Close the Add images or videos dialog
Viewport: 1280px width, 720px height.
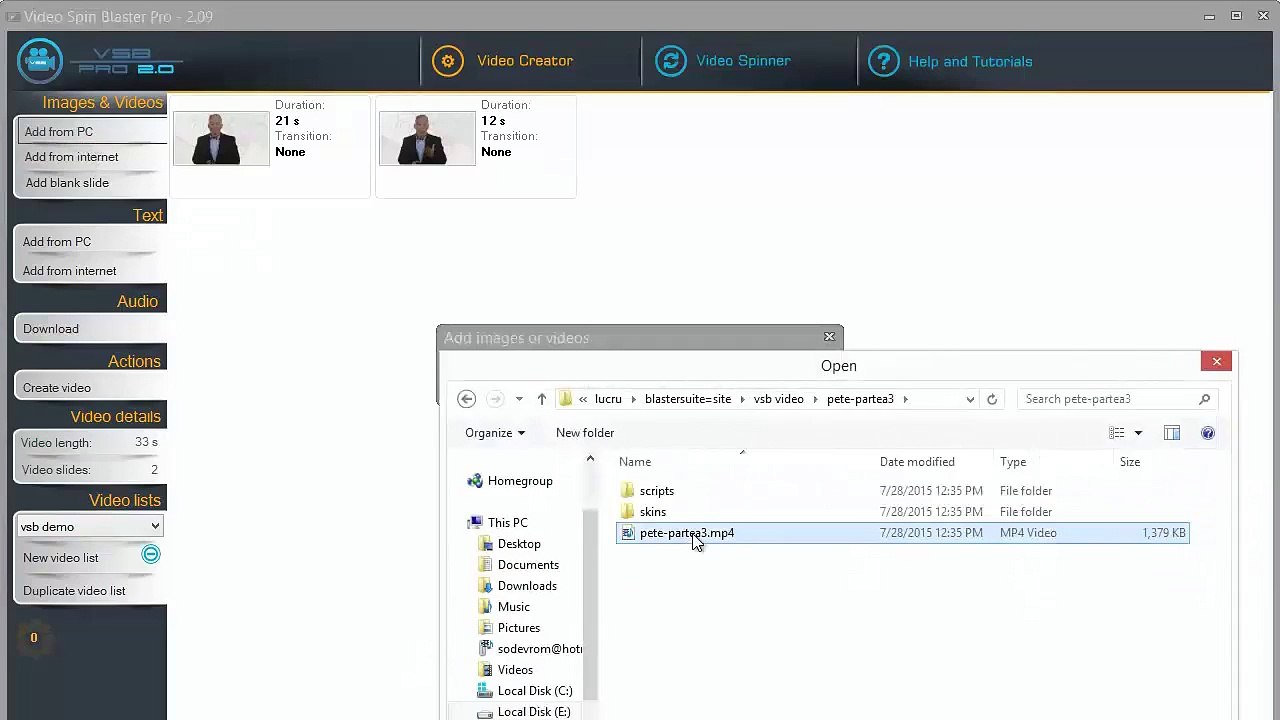(829, 337)
